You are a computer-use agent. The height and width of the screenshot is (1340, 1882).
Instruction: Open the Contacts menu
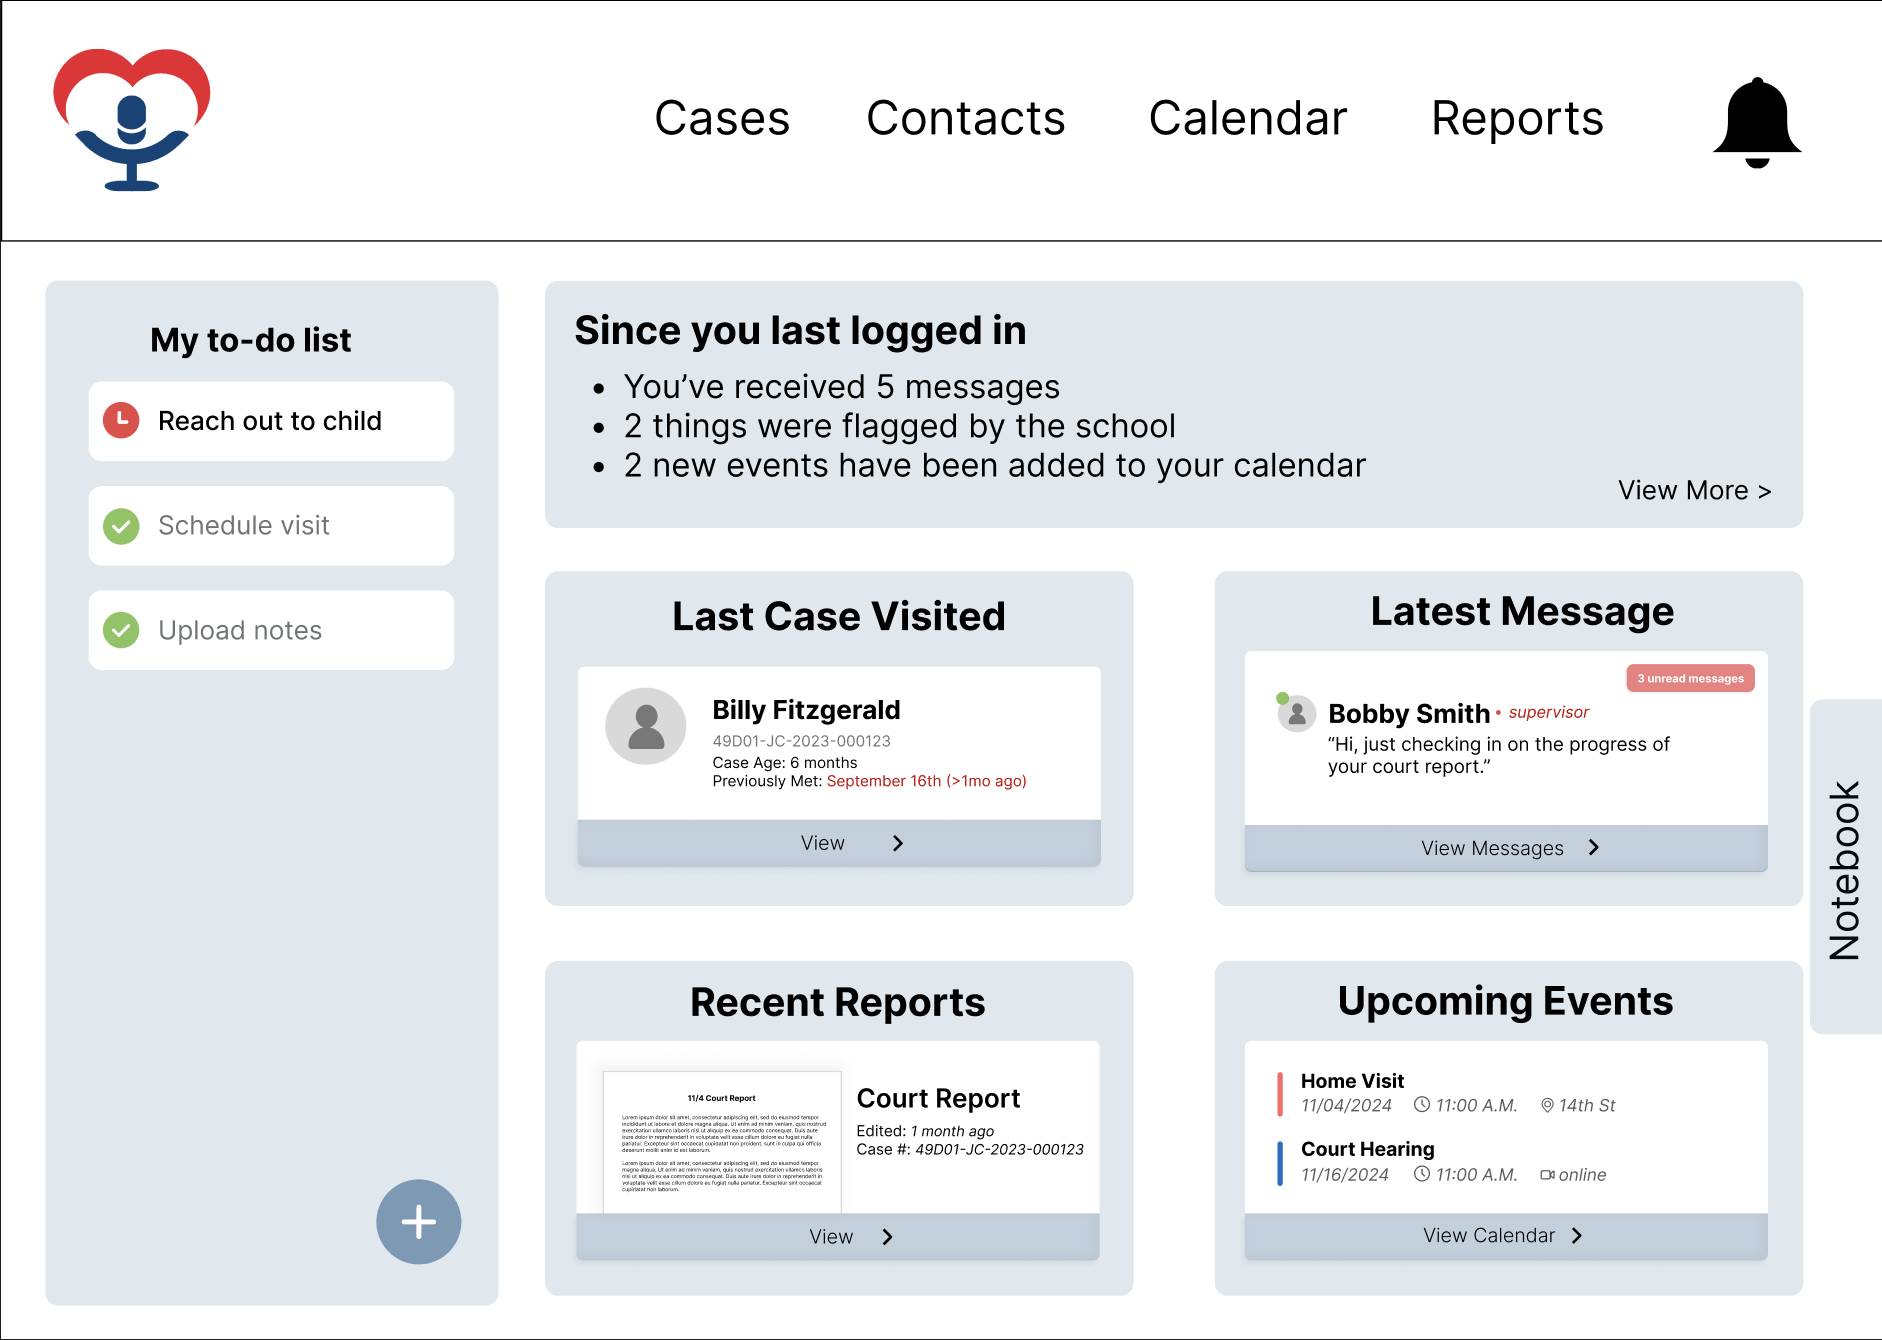[966, 118]
